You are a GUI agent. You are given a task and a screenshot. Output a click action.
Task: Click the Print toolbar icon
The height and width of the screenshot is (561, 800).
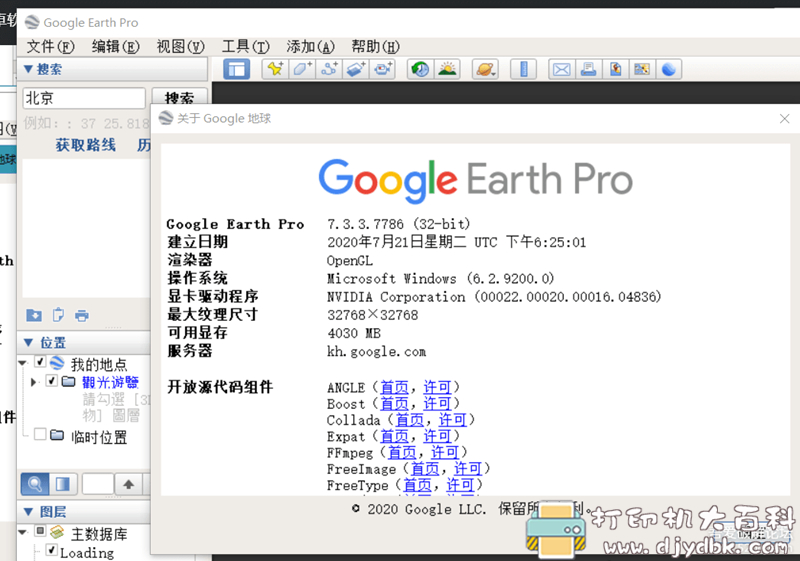pyautogui.click(x=588, y=69)
